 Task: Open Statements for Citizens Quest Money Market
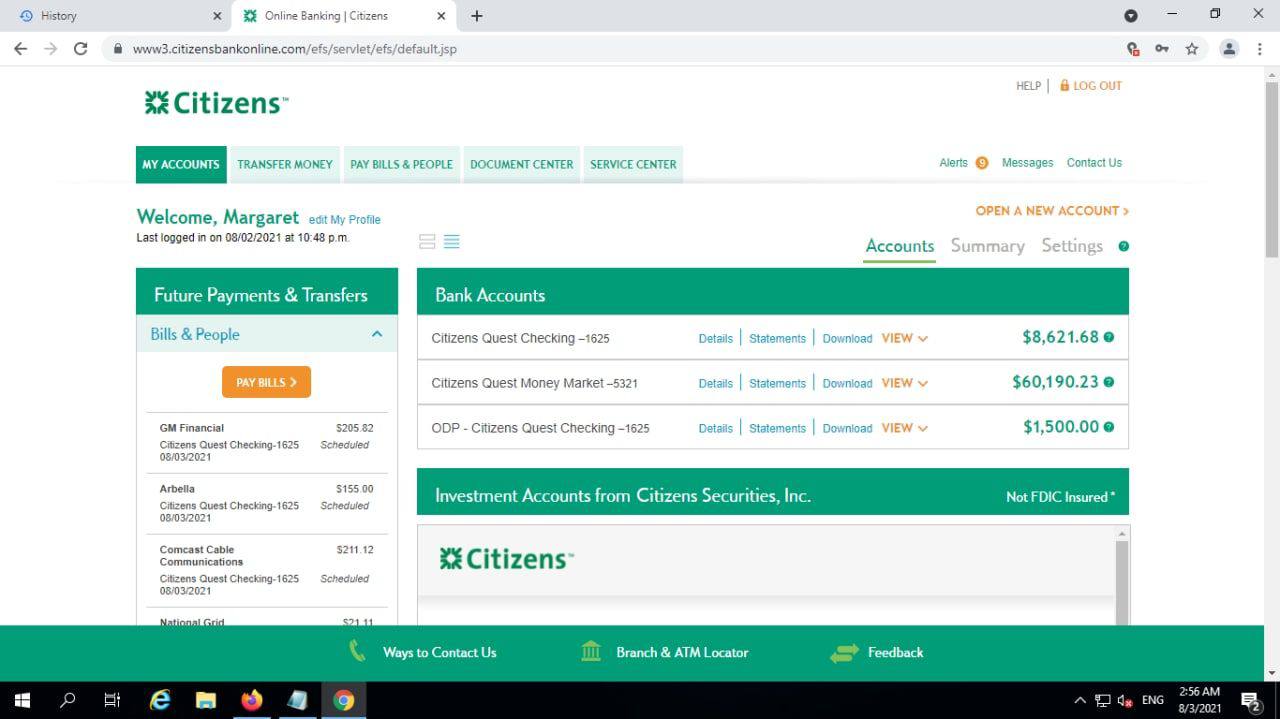[x=777, y=384]
